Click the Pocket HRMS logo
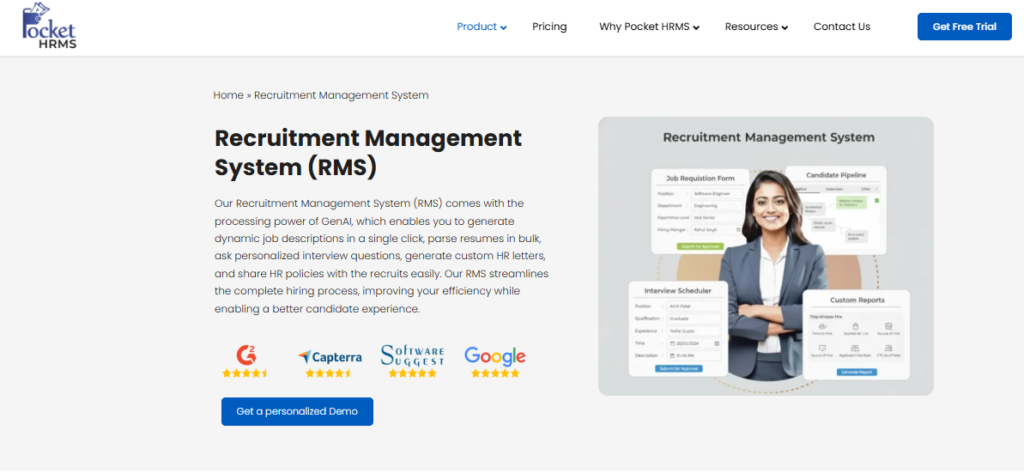The image size is (1024, 473). click(49, 26)
